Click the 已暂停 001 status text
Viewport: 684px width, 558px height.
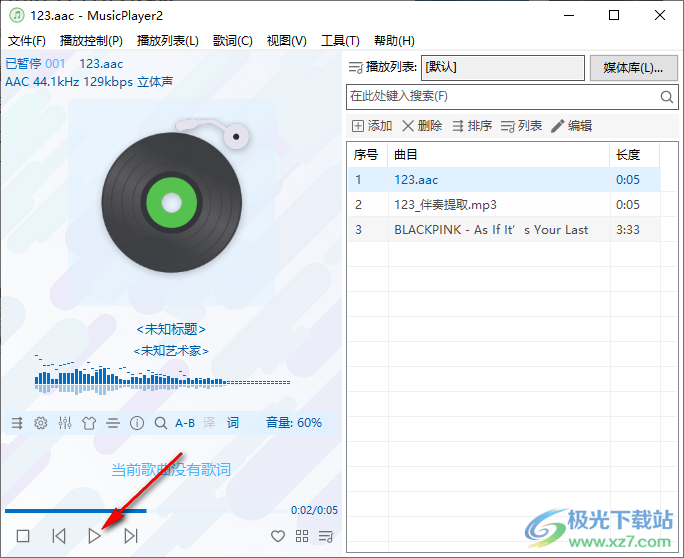[x=35, y=64]
